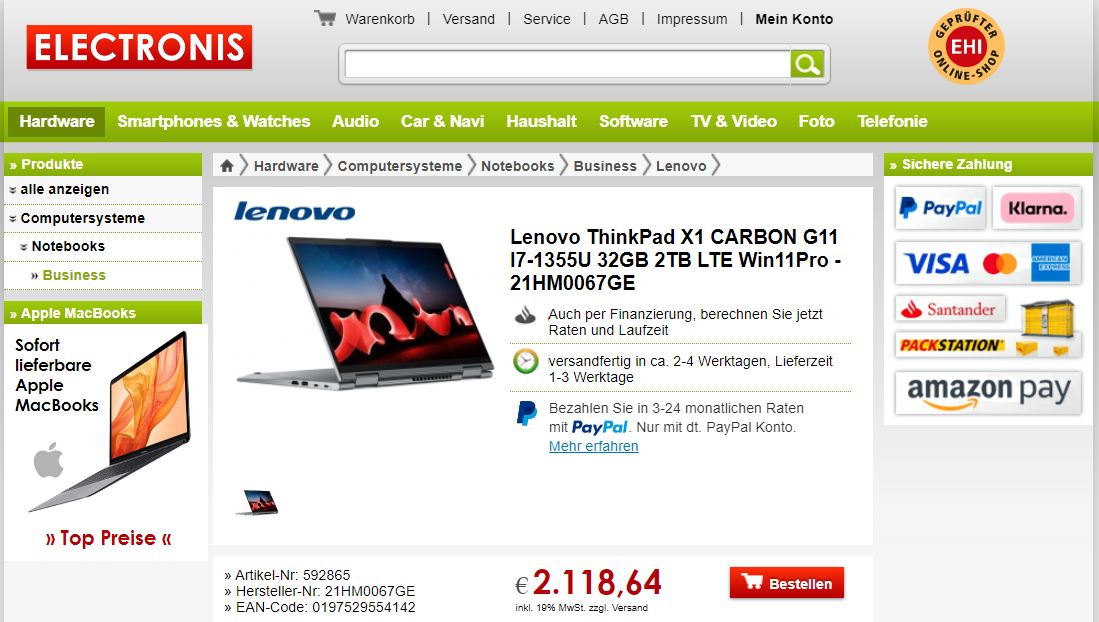Click the red Bestellen button
Screen dimensions: 1099x622
click(x=786, y=583)
